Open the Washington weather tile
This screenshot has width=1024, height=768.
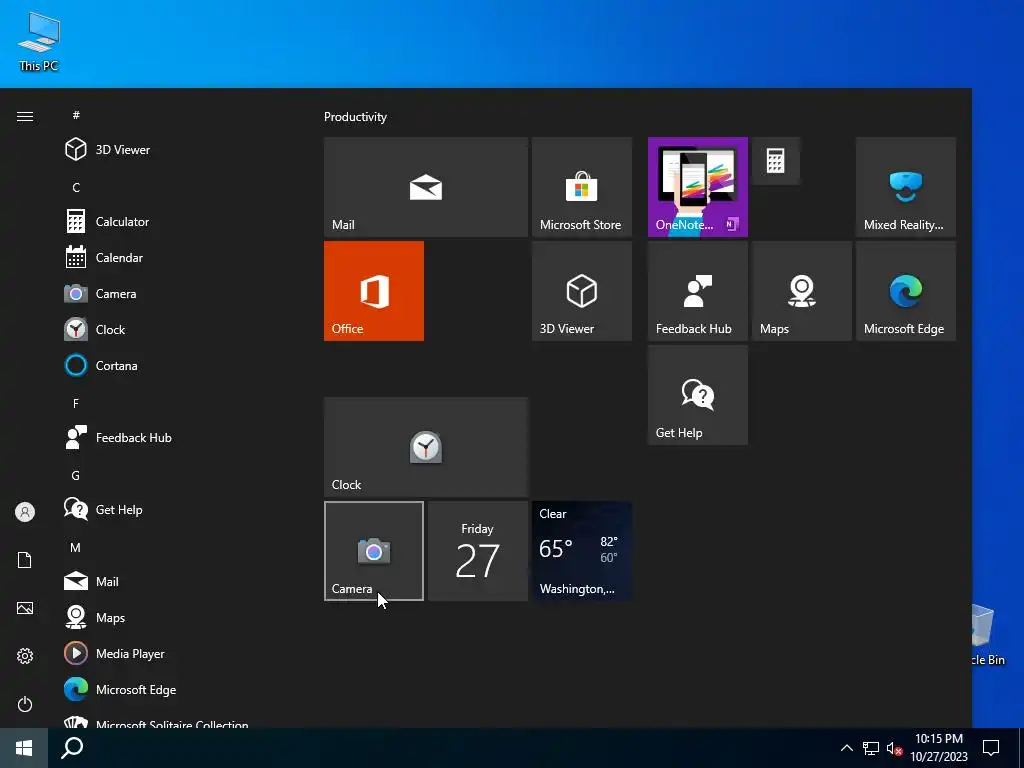[x=582, y=551]
